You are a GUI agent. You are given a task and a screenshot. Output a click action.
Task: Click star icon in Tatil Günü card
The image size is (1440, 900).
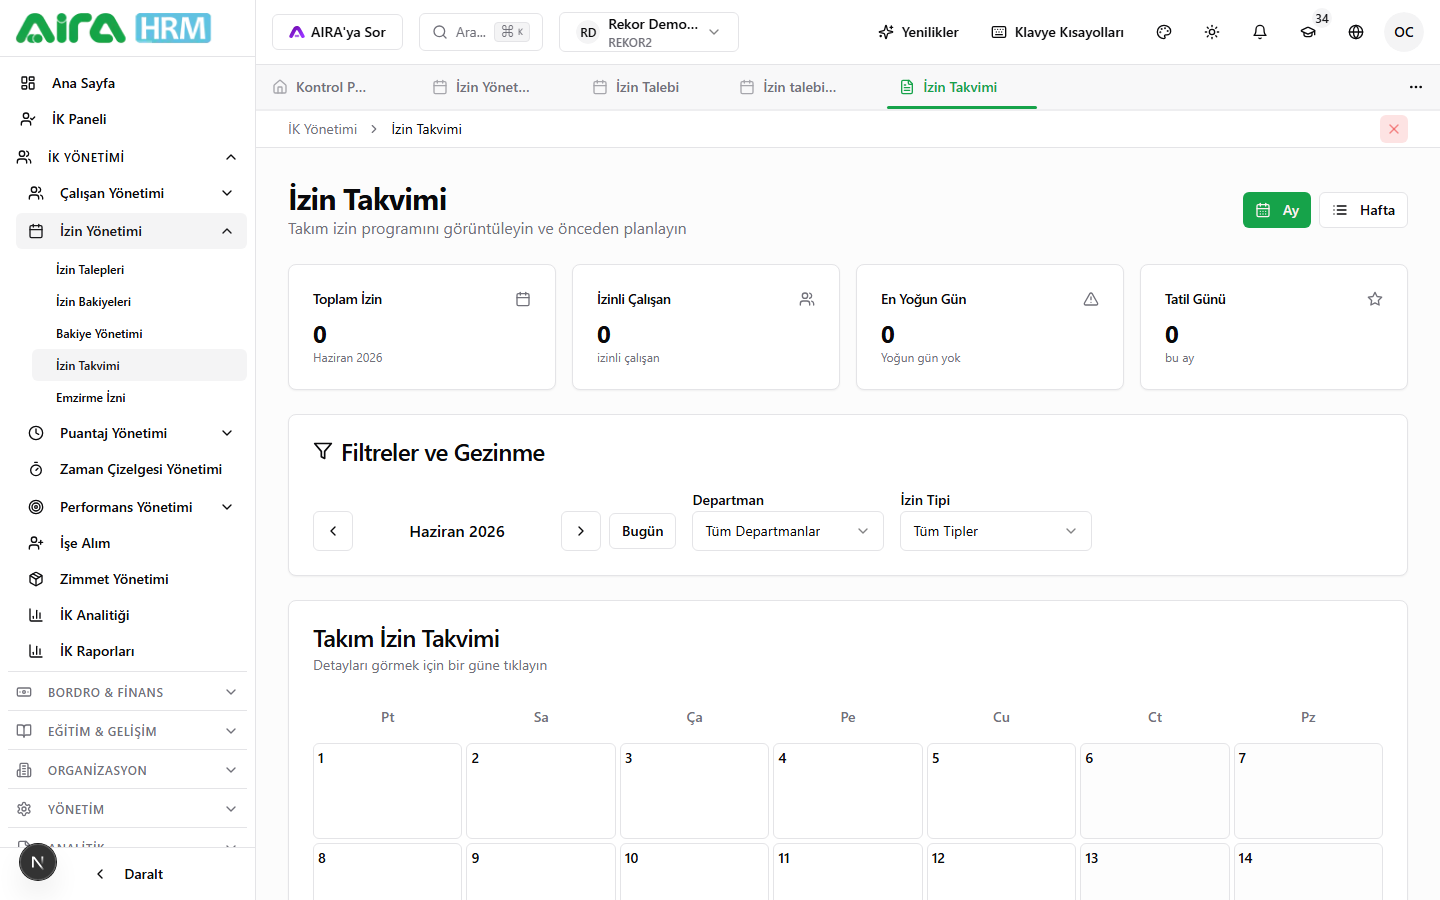click(1375, 299)
